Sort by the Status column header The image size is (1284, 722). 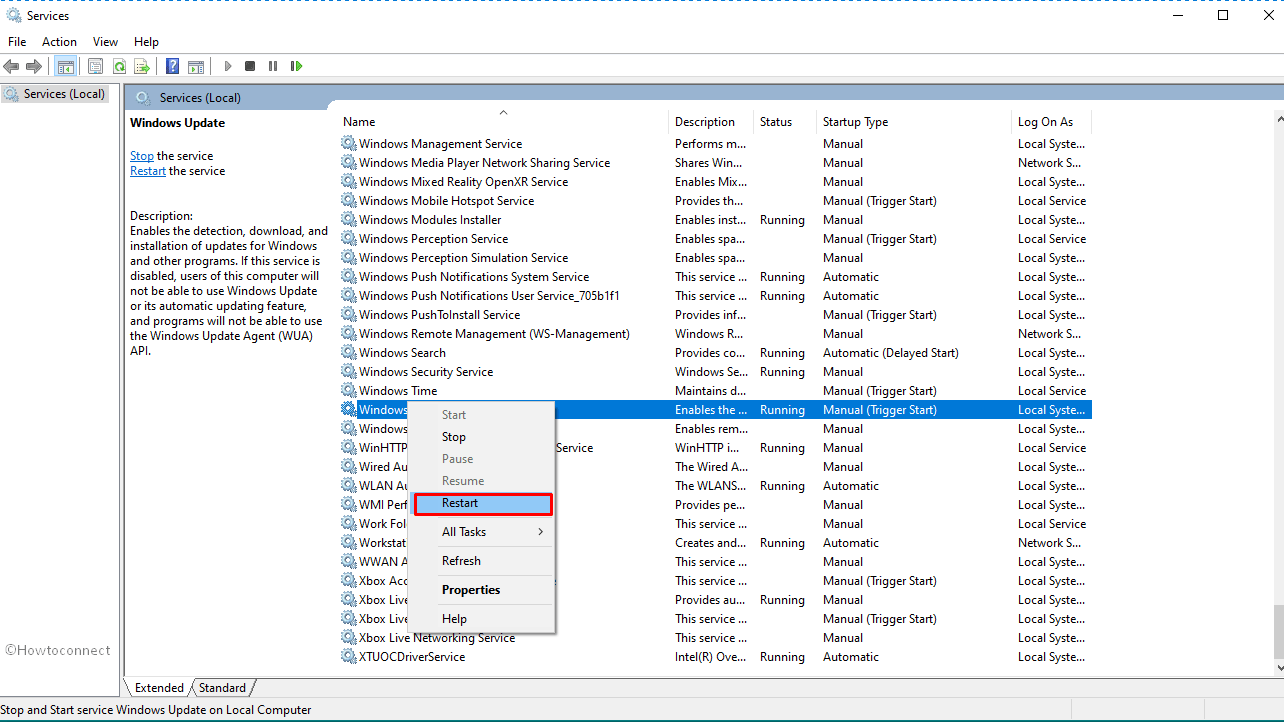785,121
